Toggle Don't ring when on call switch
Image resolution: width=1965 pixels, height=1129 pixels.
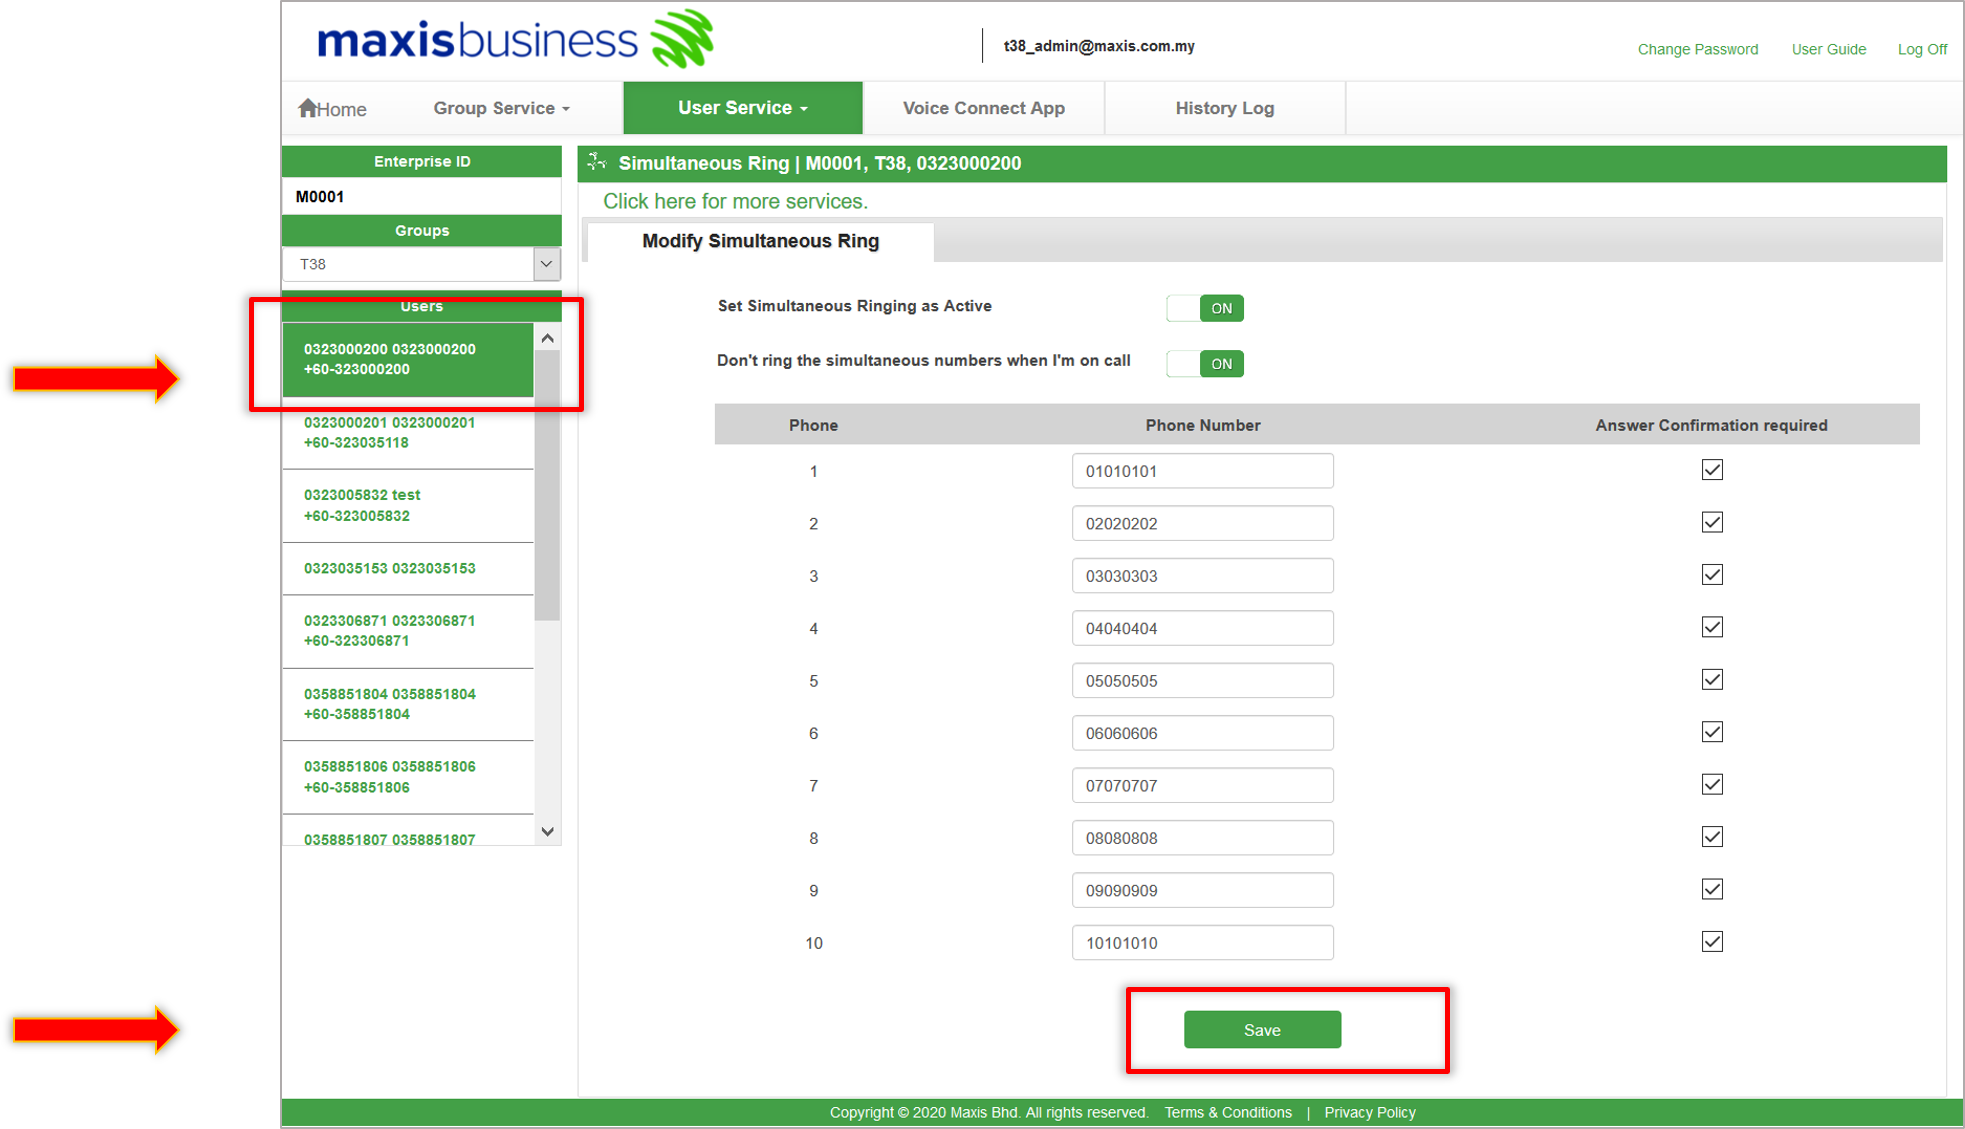1205,364
